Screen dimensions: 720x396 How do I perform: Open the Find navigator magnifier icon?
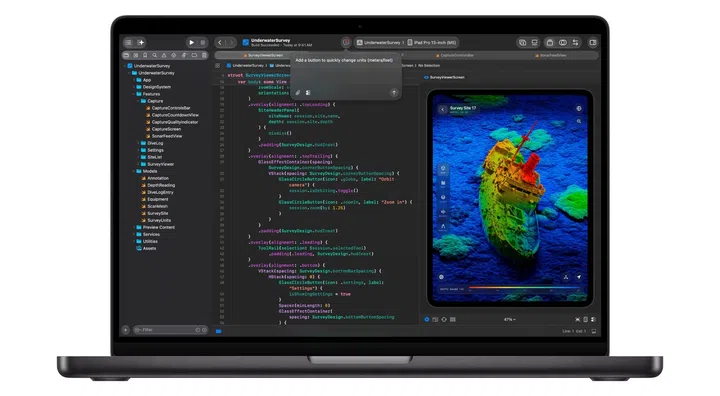click(155, 55)
